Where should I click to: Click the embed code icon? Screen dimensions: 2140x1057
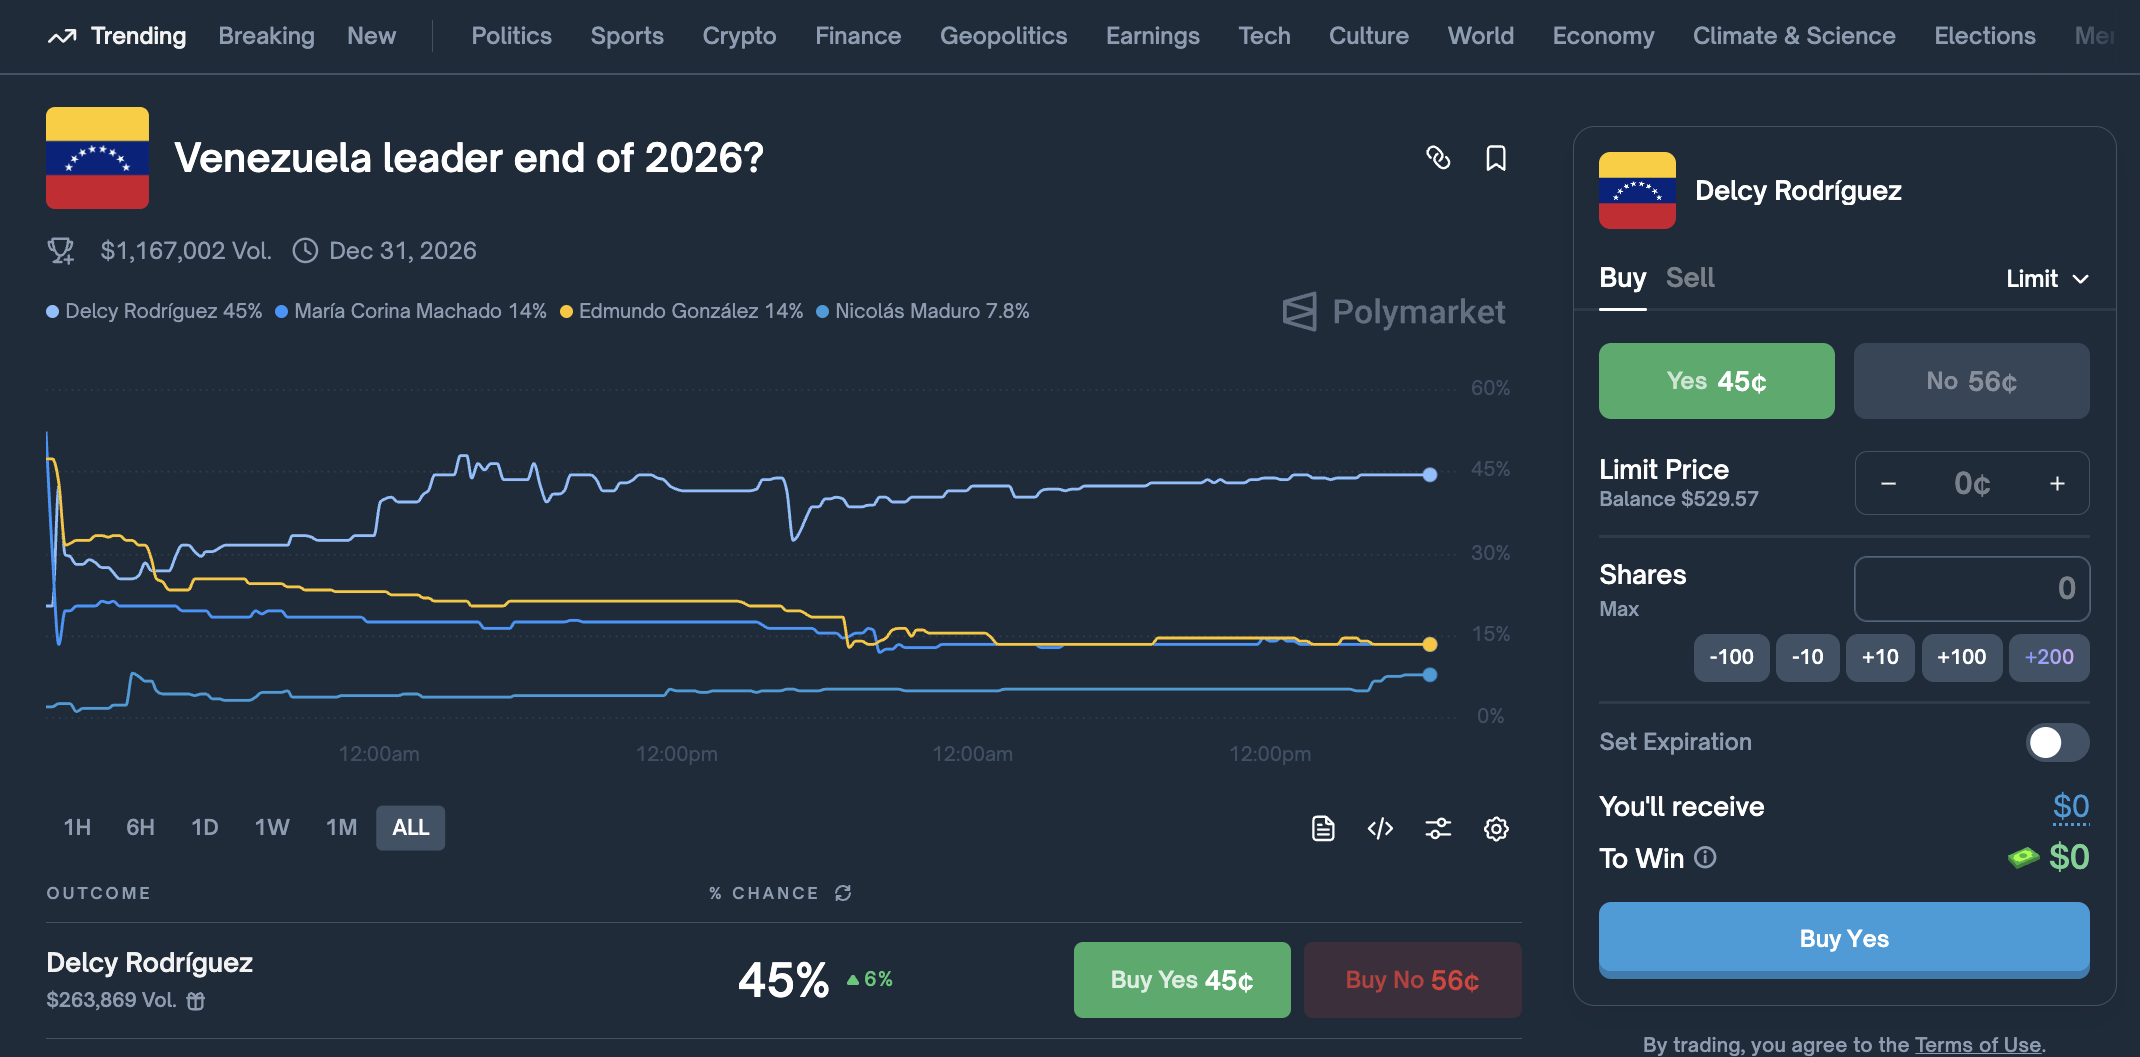[x=1380, y=828]
